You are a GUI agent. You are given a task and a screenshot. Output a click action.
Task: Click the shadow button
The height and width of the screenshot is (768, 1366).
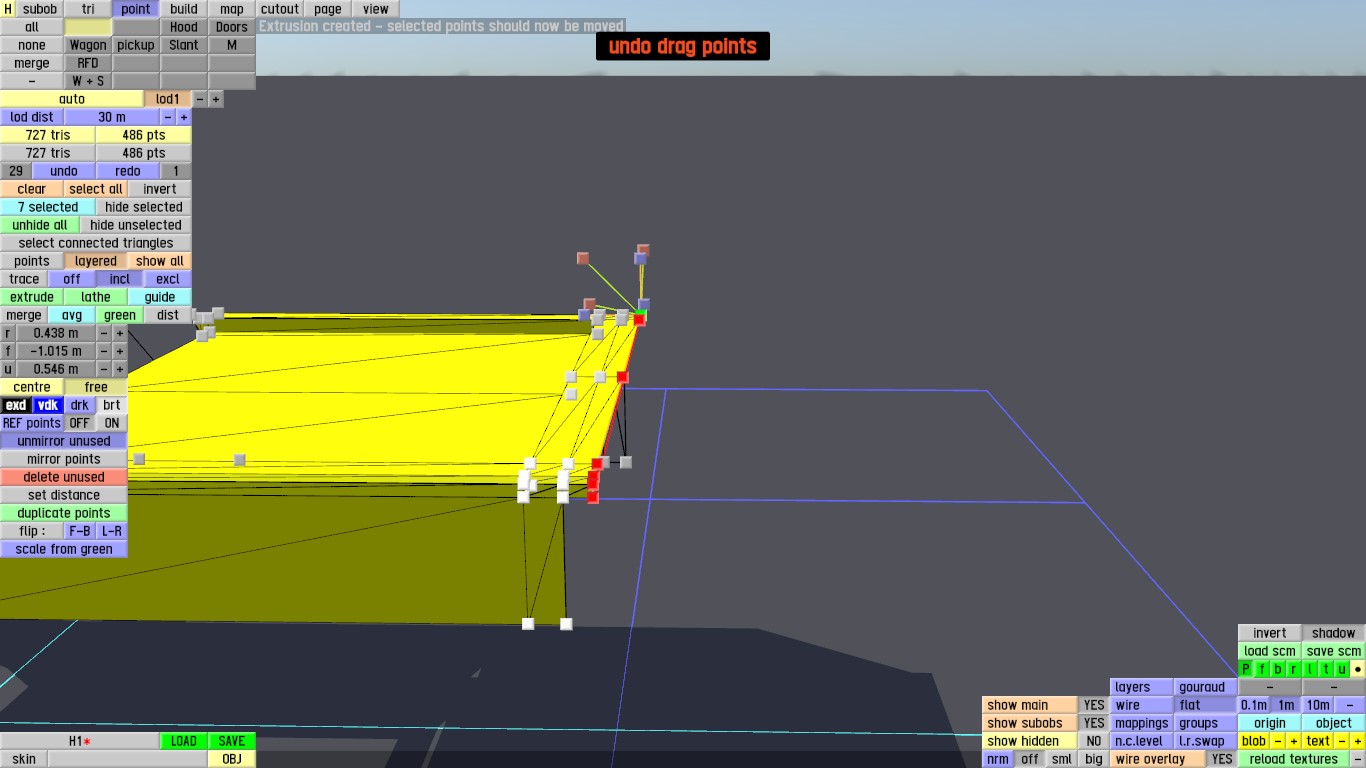click(x=1334, y=633)
